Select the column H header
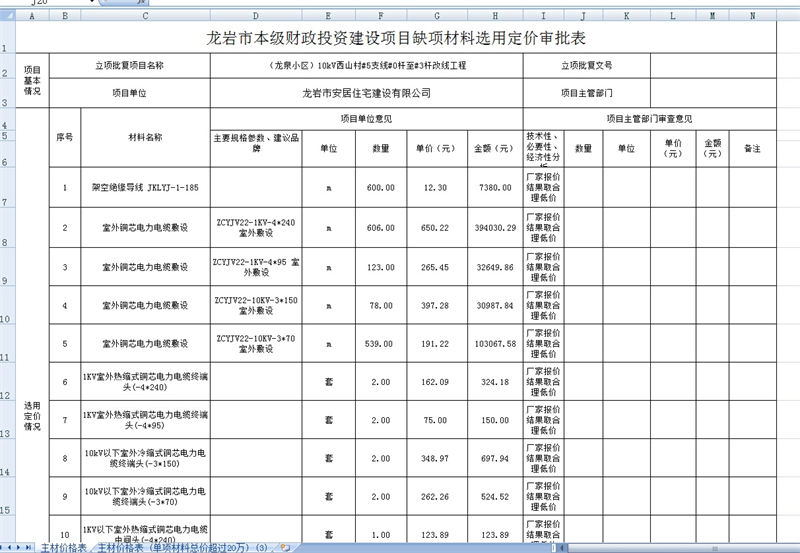The image size is (800, 553). click(x=495, y=16)
